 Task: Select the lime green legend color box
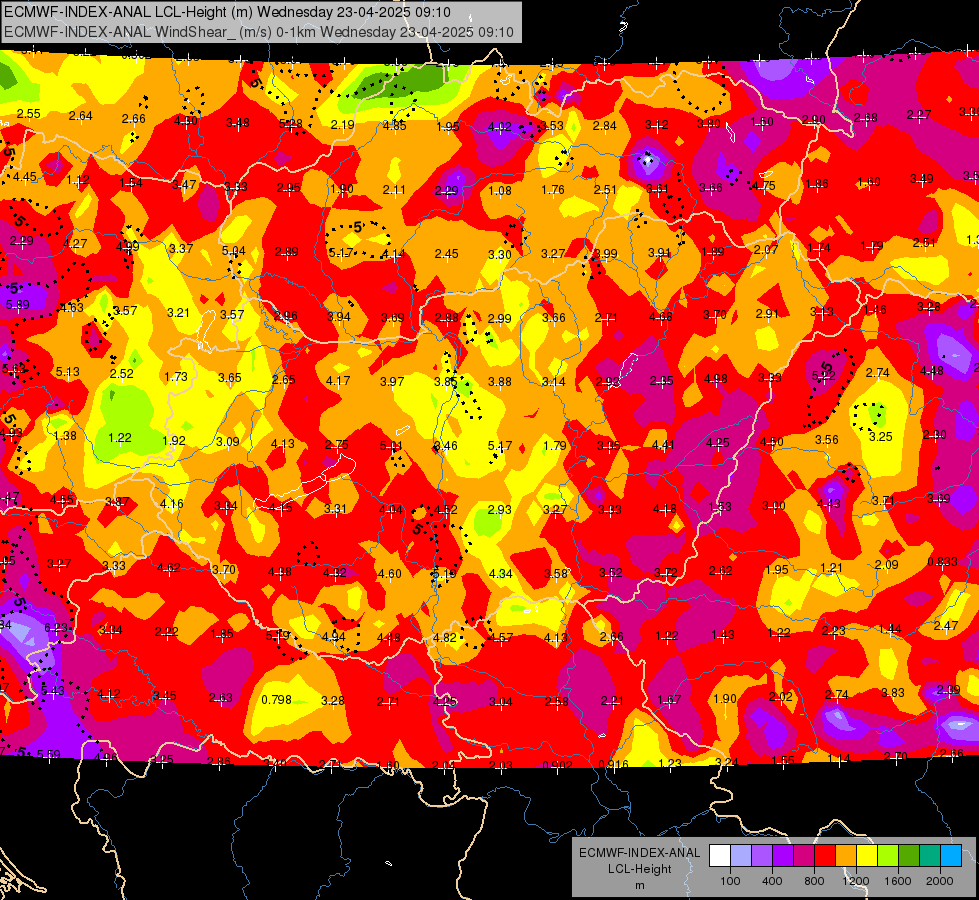pyautogui.click(x=888, y=855)
